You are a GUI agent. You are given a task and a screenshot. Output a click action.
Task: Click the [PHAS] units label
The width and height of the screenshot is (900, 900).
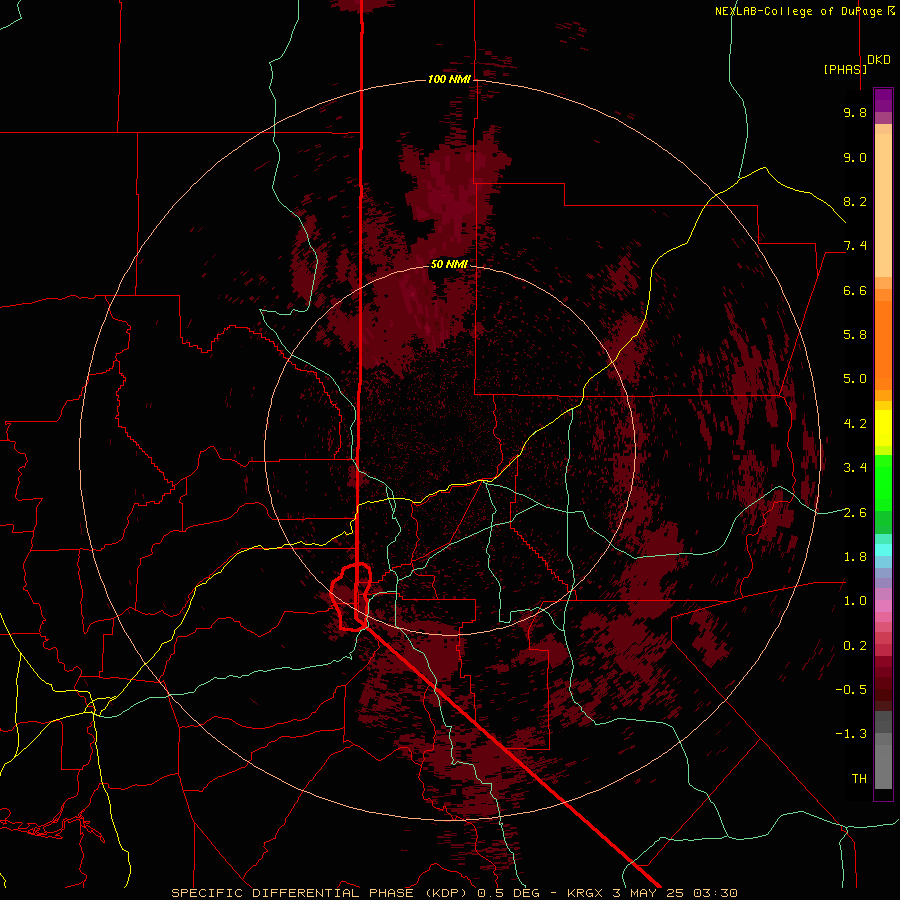tap(845, 69)
